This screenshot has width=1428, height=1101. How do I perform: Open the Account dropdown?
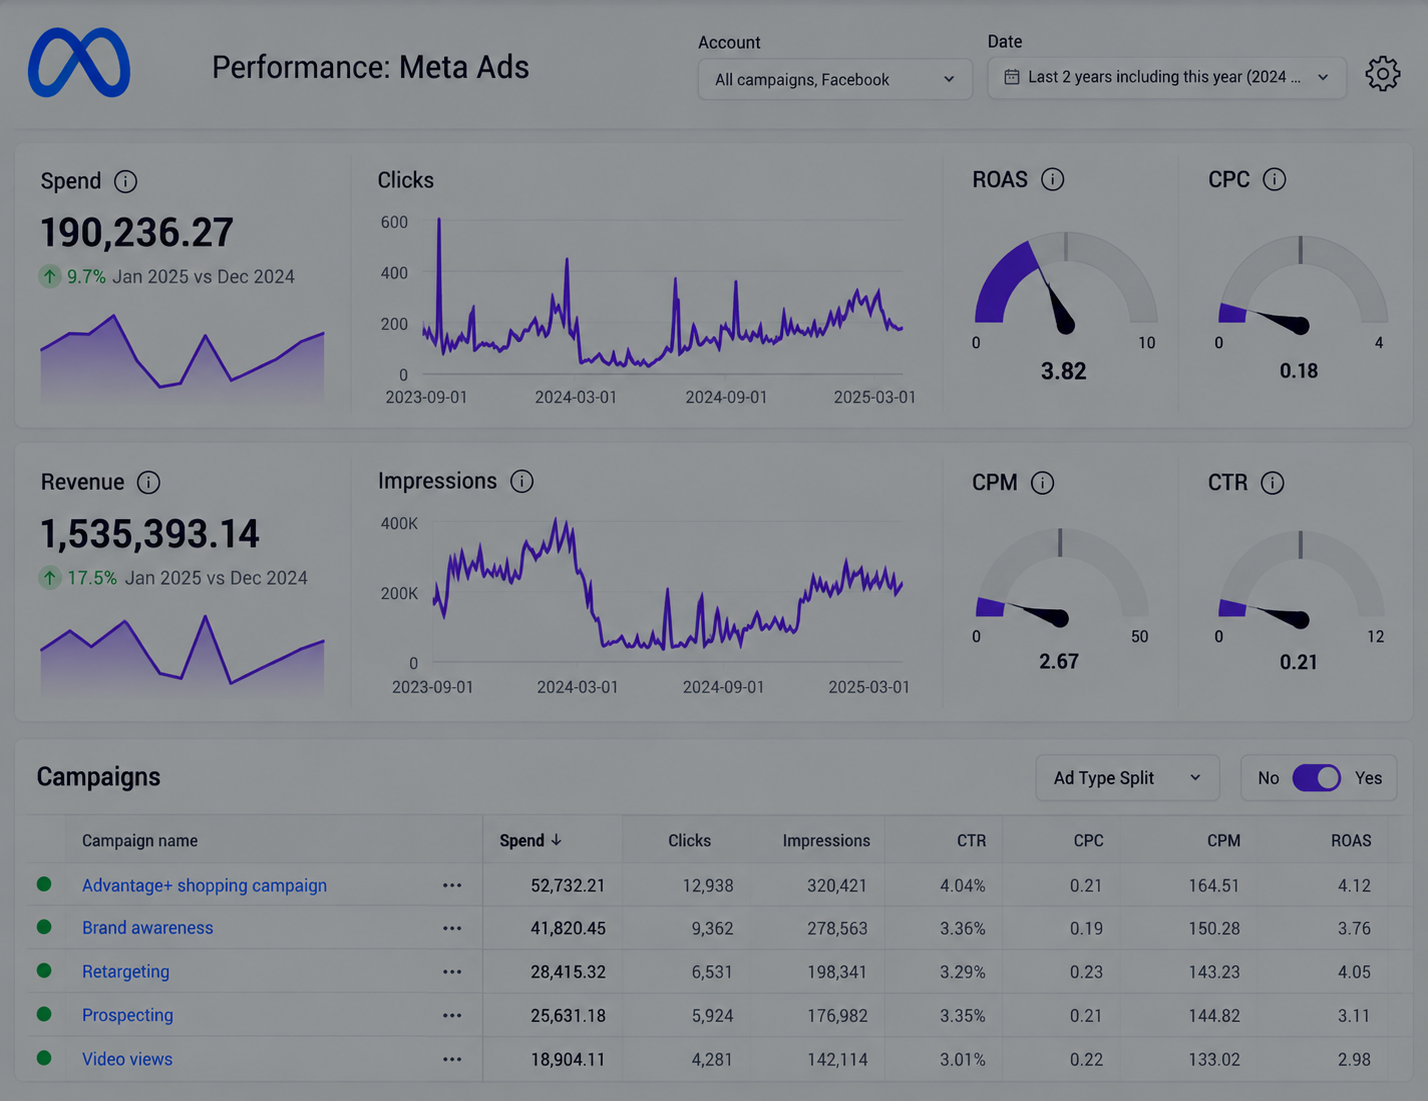(835, 79)
